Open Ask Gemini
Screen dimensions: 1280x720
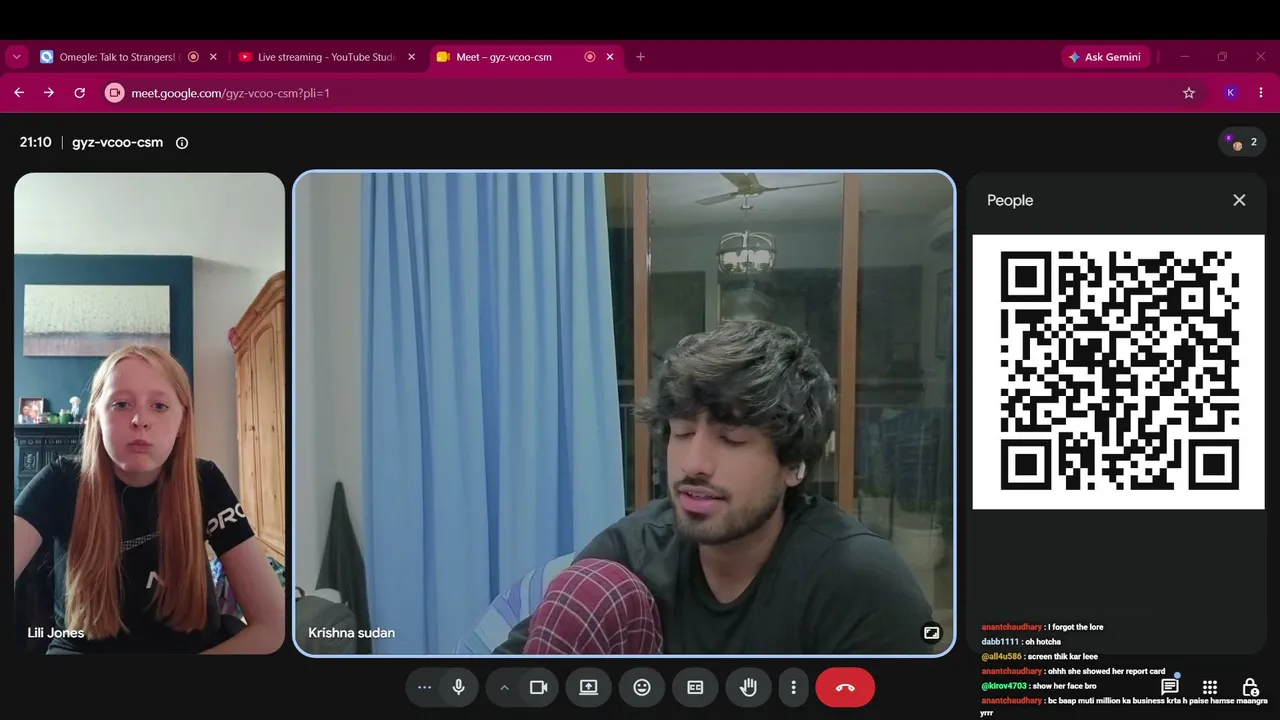[1106, 57]
